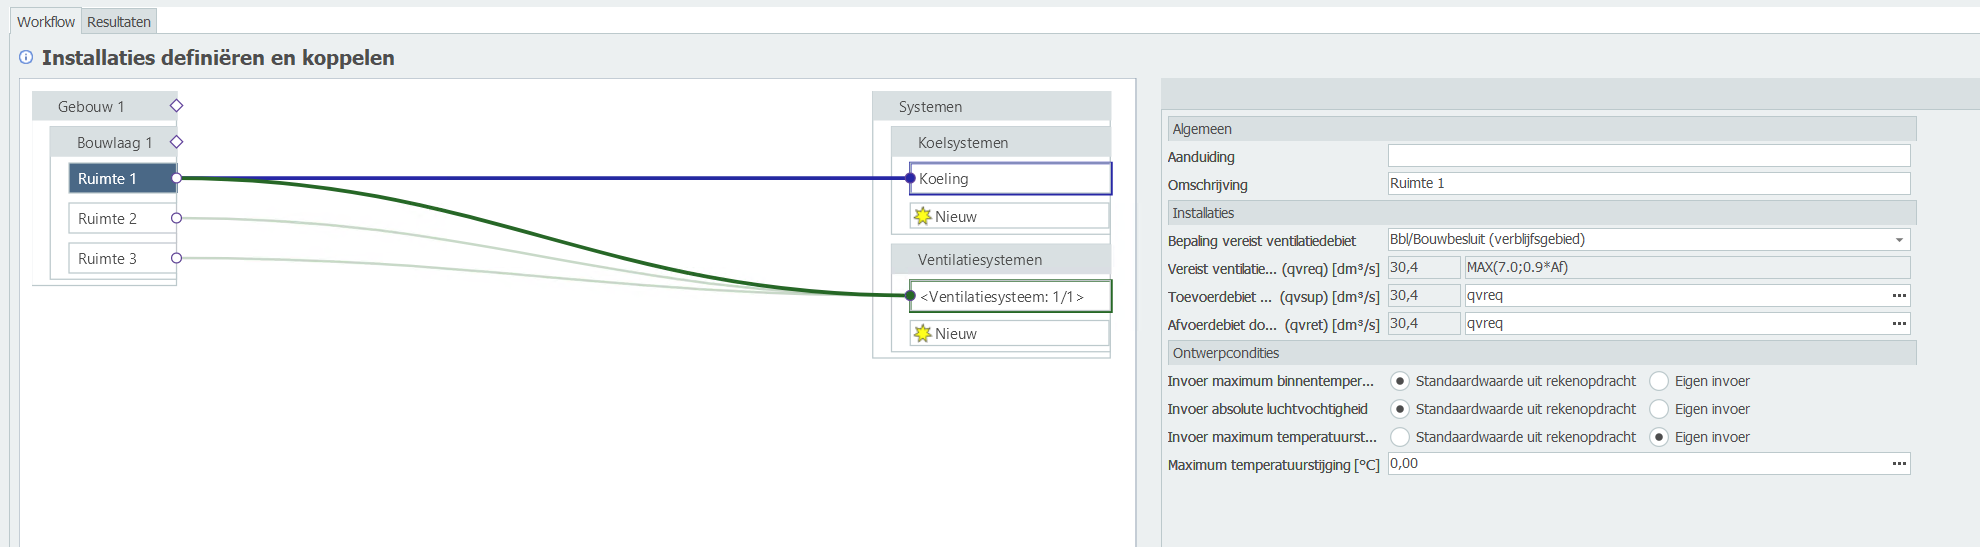Click the diamond connector next to Gebouw 1
1980x547 pixels.
[176, 105]
